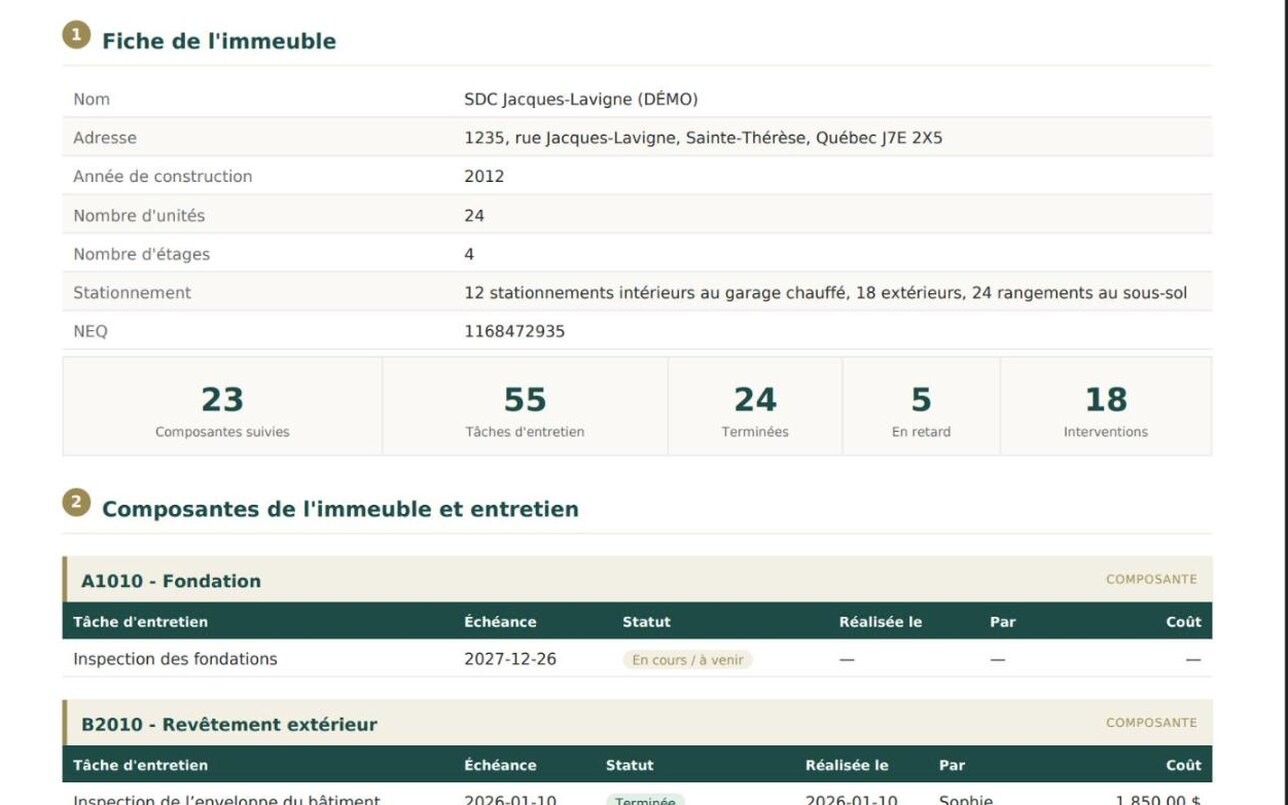This screenshot has width=1288, height=805.
Task: Select the 5 En retard stat card
Action: click(x=921, y=407)
